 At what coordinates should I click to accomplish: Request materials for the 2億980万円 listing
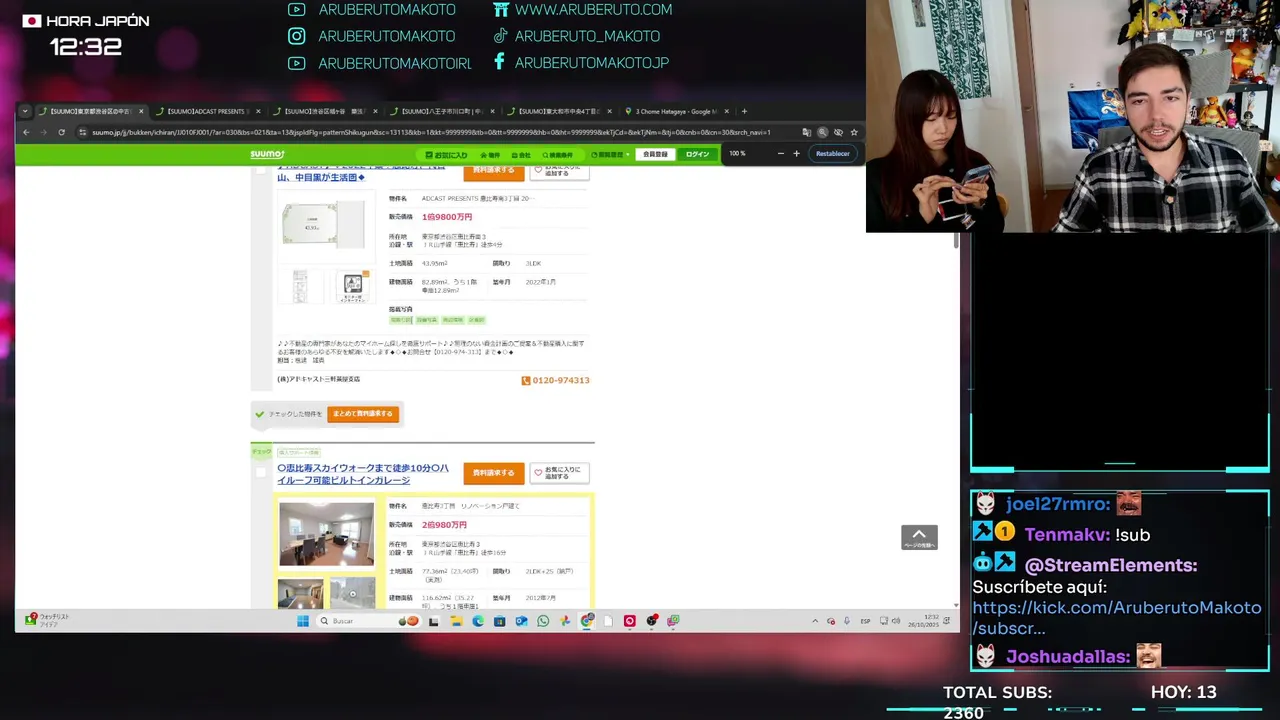(493, 473)
